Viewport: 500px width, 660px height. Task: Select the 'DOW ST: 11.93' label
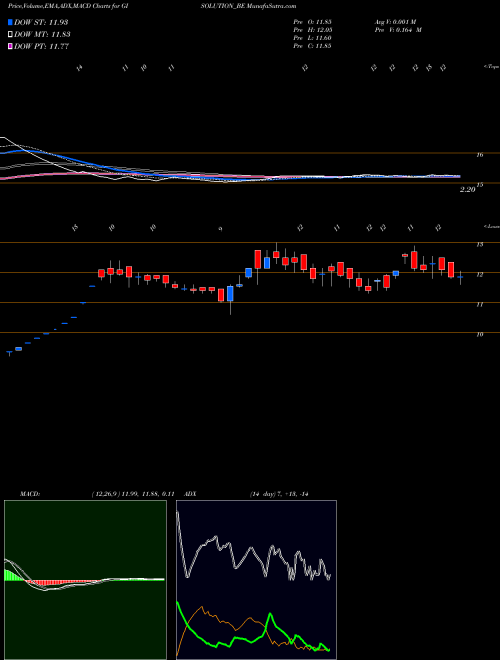pos(41,22)
